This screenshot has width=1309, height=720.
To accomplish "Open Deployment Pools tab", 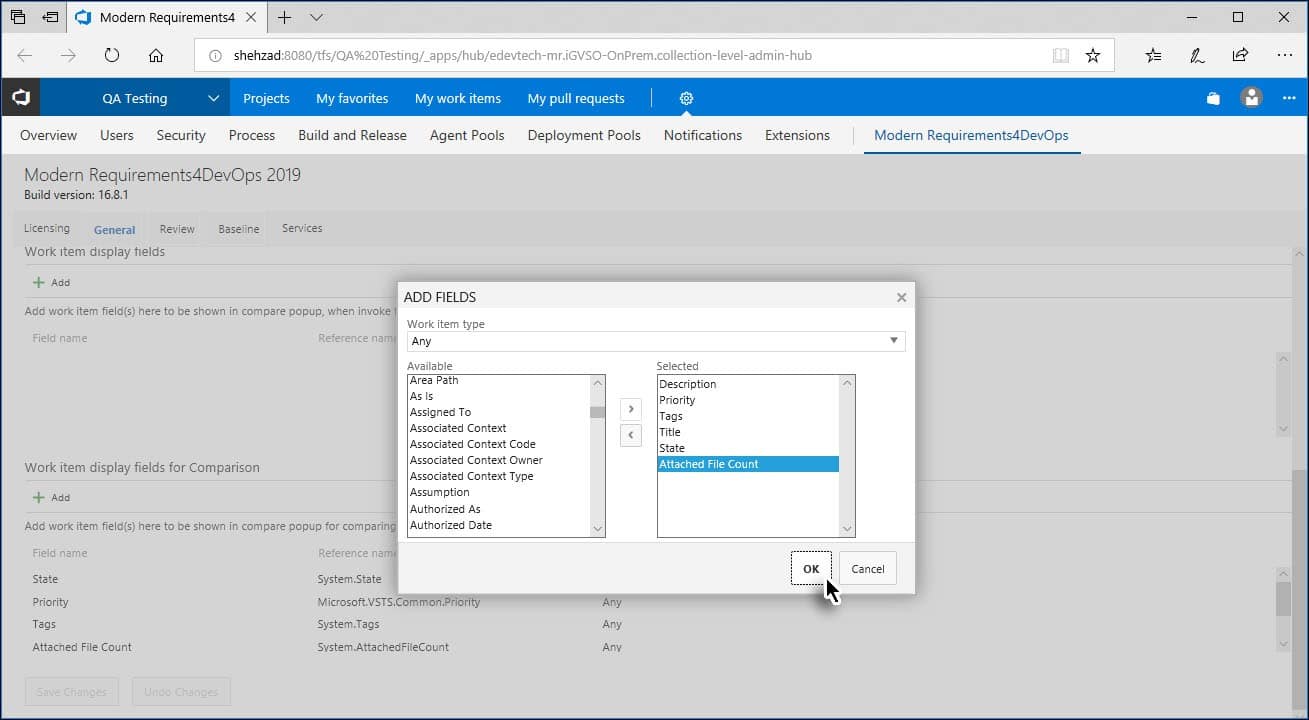I will (584, 135).
